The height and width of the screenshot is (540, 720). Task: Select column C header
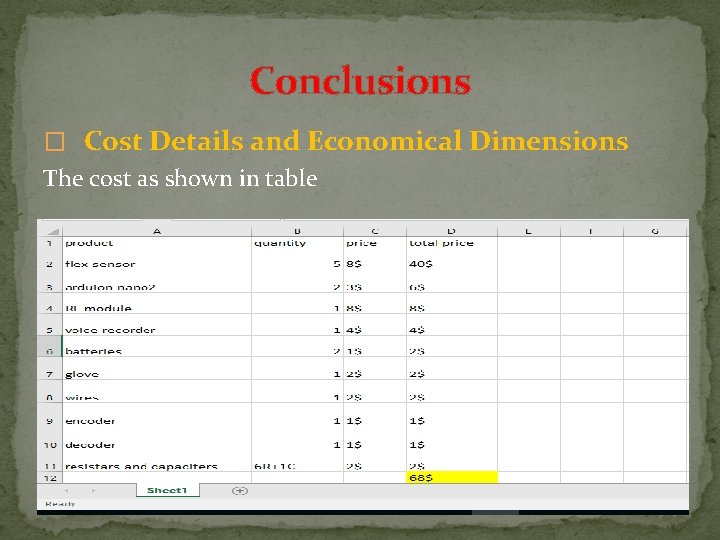pyautogui.click(x=375, y=231)
